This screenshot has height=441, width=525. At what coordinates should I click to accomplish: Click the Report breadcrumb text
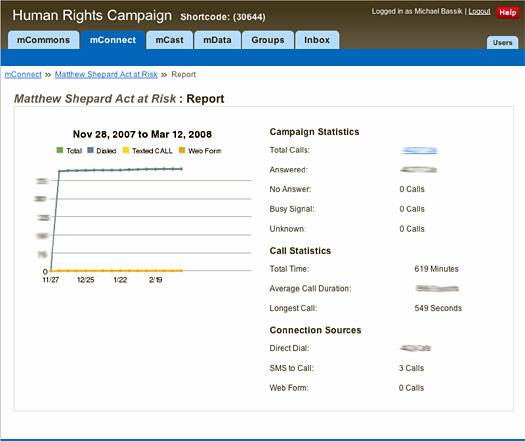(183, 74)
